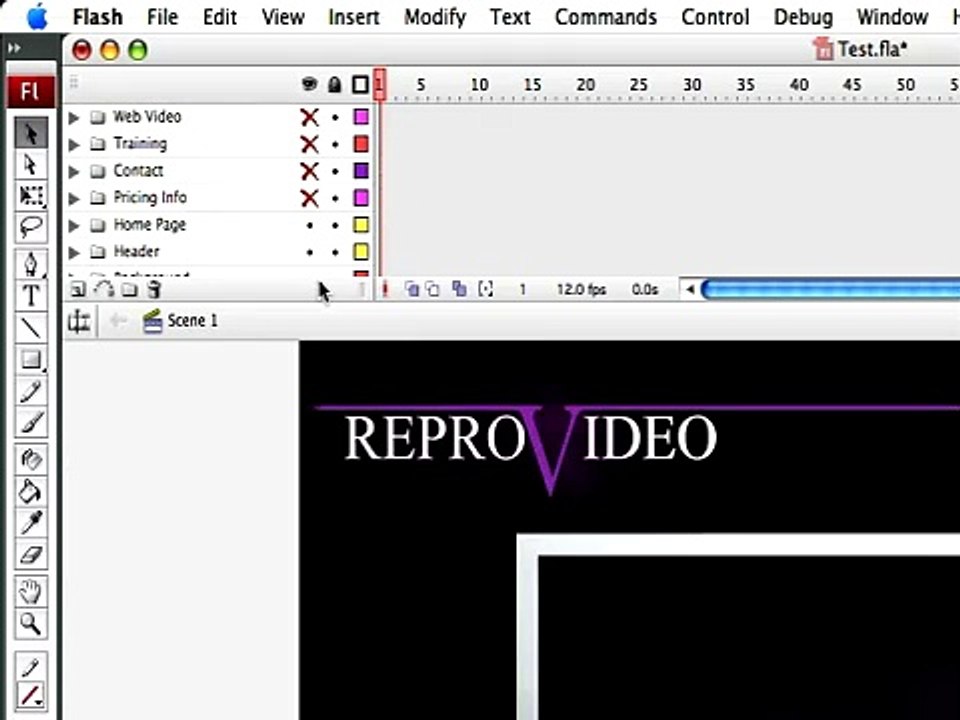
Task: Toggle Edit Multiple Frames button
Action: pyautogui.click(x=459, y=289)
